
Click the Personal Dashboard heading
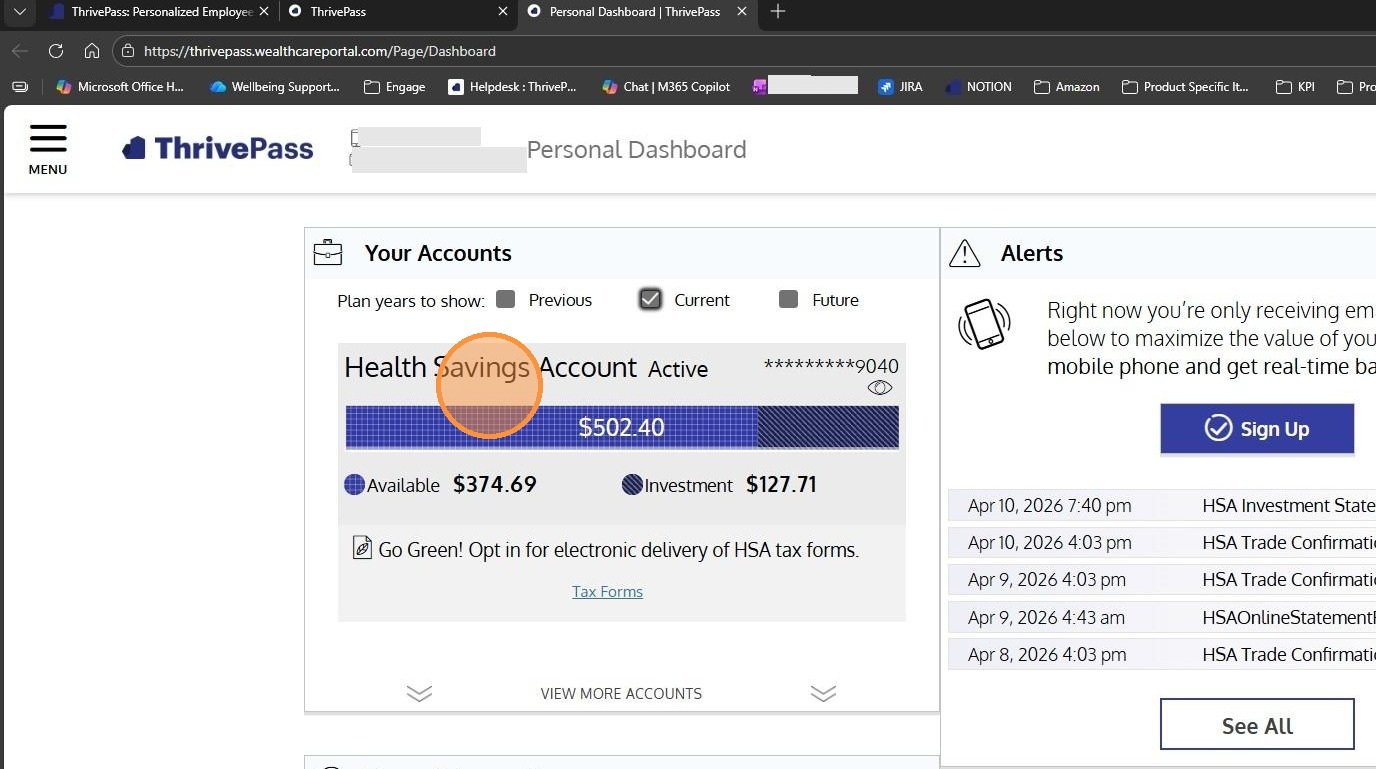tap(636, 149)
